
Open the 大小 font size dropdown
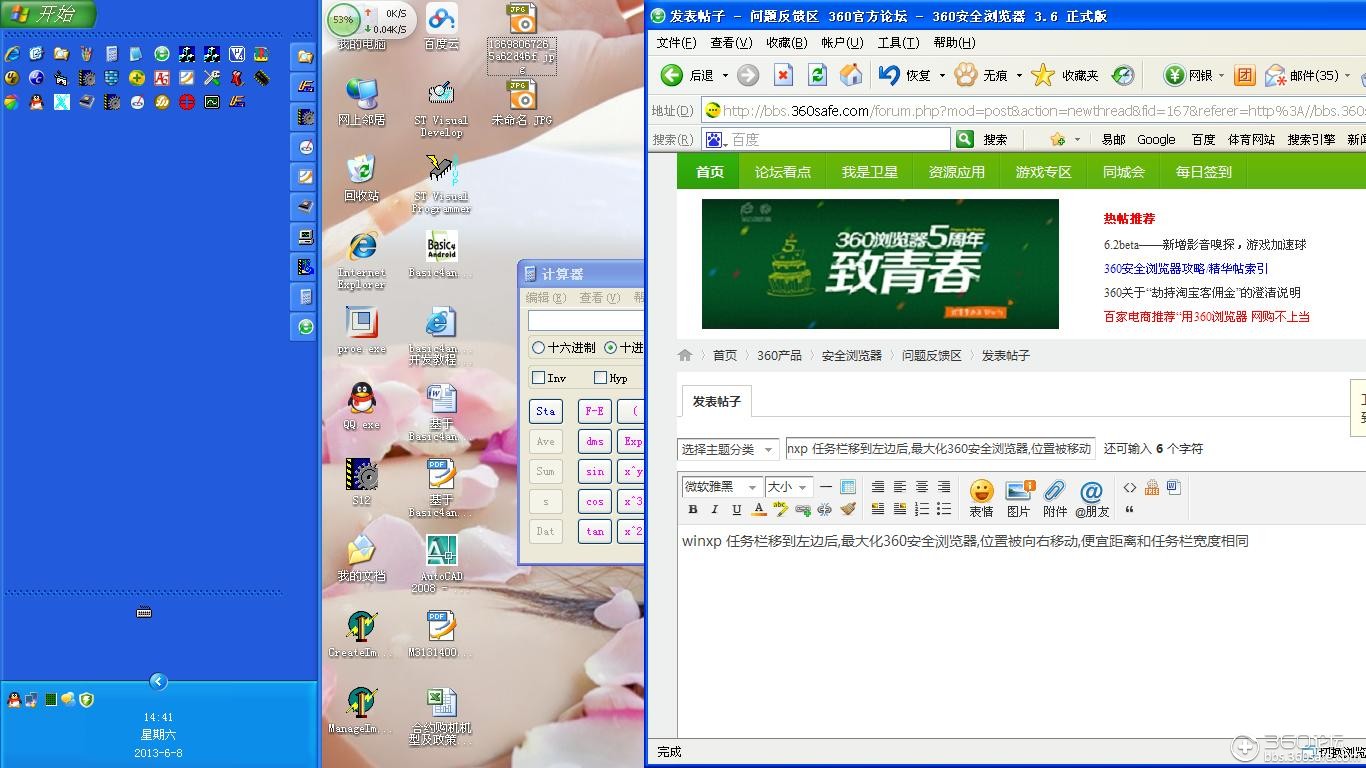pos(788,487)
